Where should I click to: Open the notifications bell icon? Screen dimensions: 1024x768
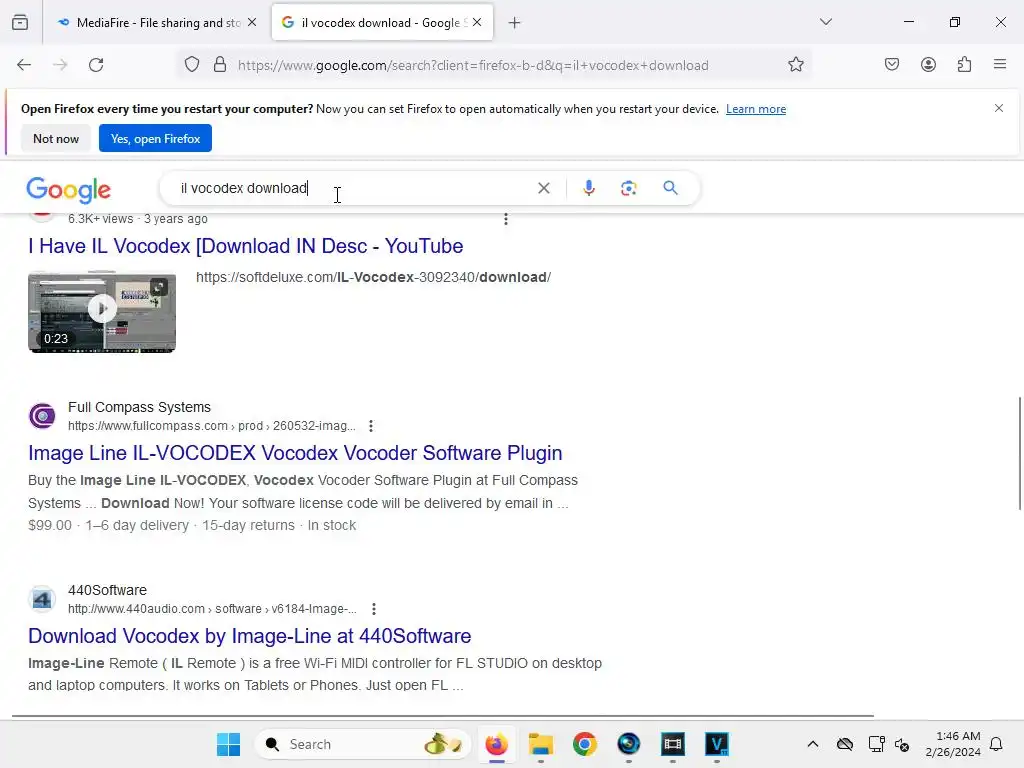coord(997,744)
